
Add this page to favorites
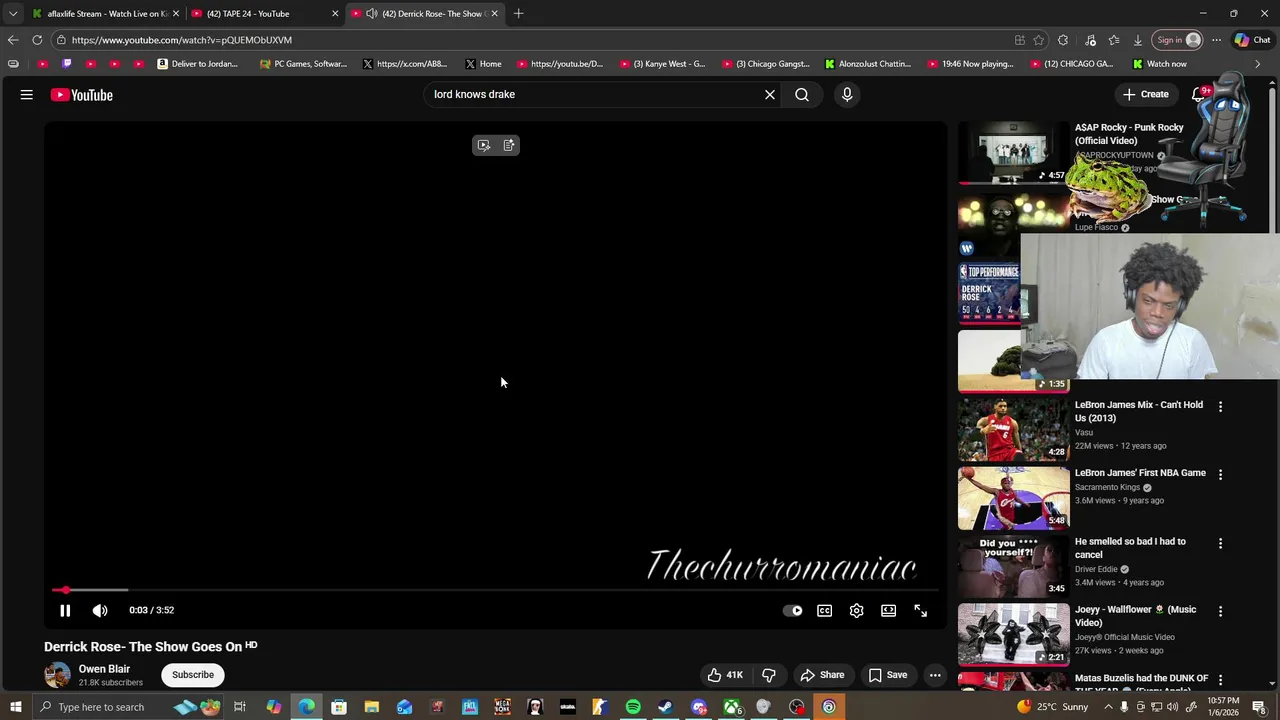(x=1039, y=40)
